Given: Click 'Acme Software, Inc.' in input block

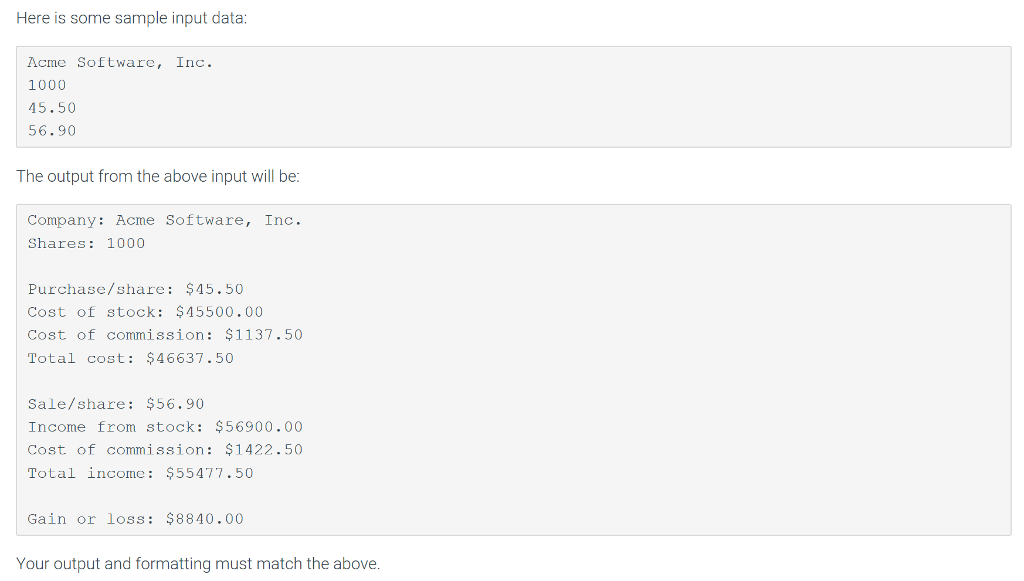Looking at the screenshot, I should (x=120, y=63).
